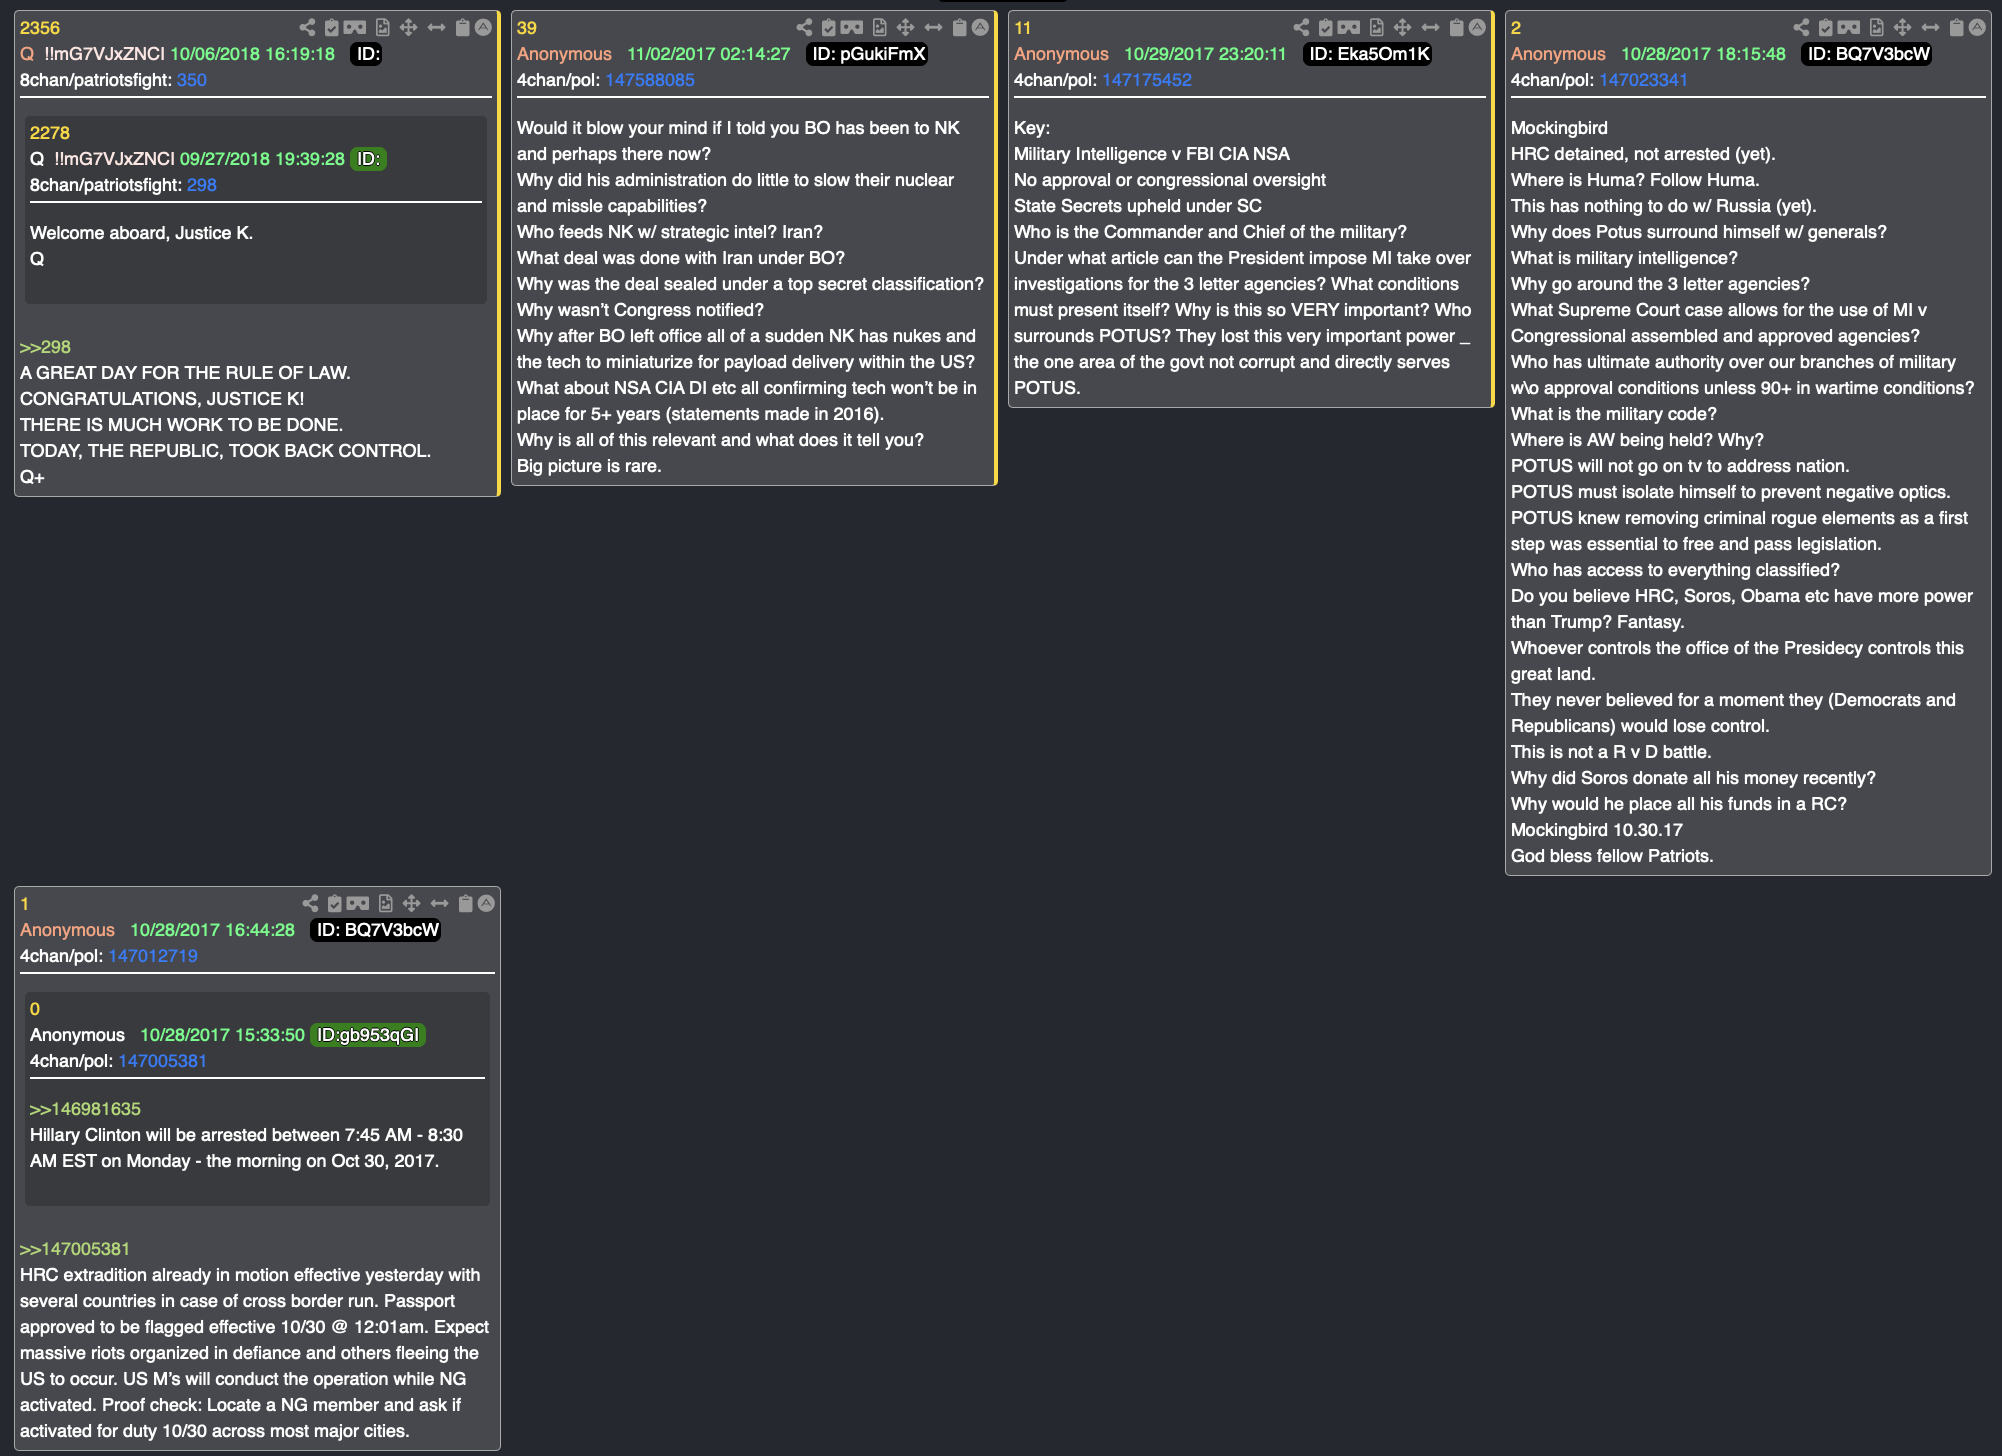Viewport: 2002px width, 1456px height.
Task: Click horizontal resize arrow on post 1
Action: (x=439, y=903)
